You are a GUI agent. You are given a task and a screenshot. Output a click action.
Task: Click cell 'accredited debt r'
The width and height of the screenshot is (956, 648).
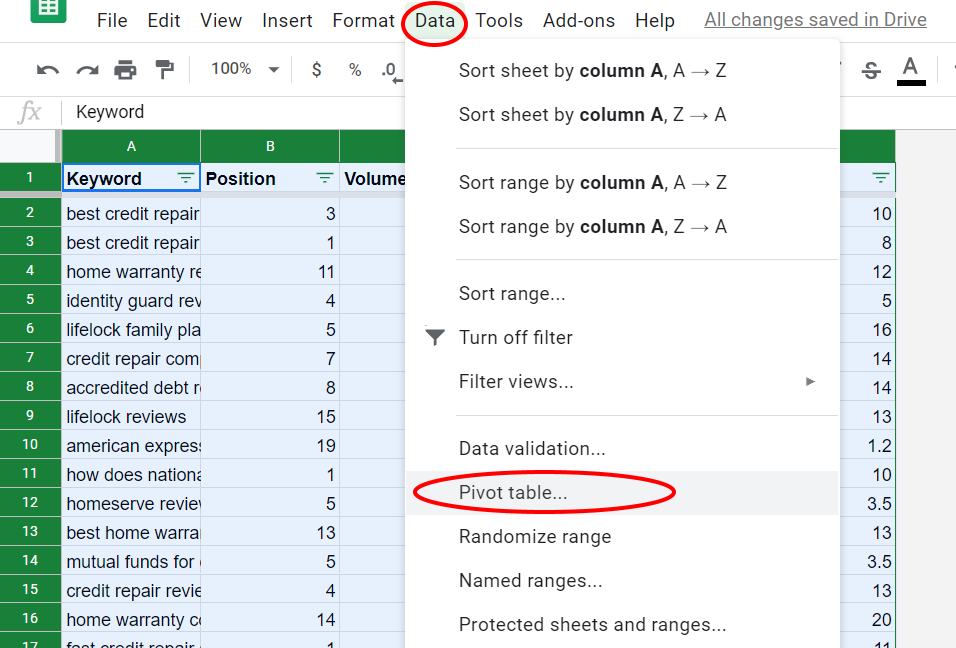(x=131, y=388)
